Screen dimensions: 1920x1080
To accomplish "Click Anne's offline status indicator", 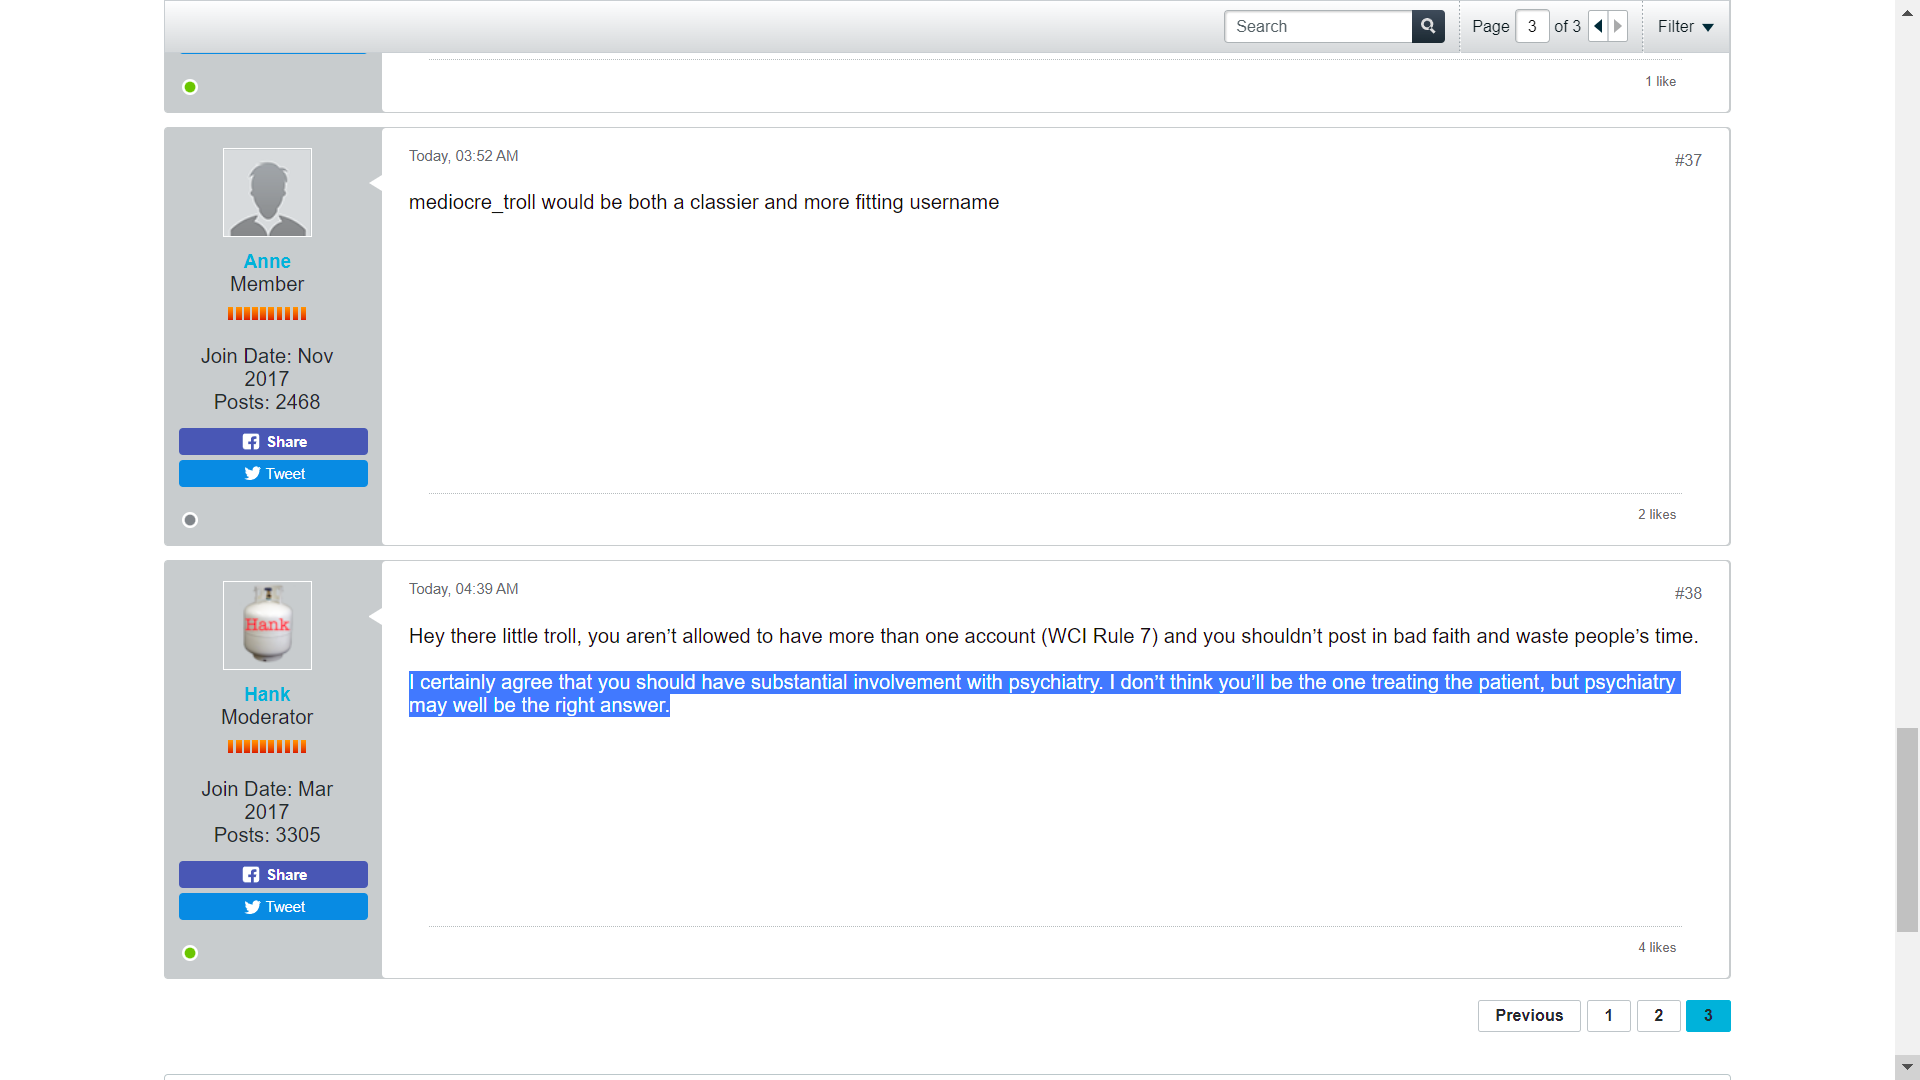I will pos(190,520).
